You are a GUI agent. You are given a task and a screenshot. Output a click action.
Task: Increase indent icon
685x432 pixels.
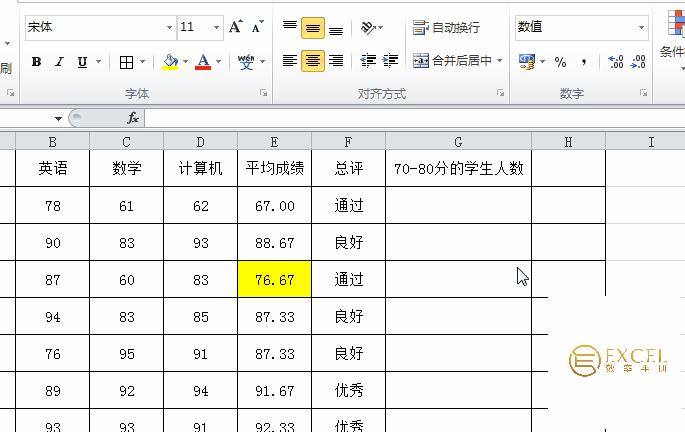[390, 61]
